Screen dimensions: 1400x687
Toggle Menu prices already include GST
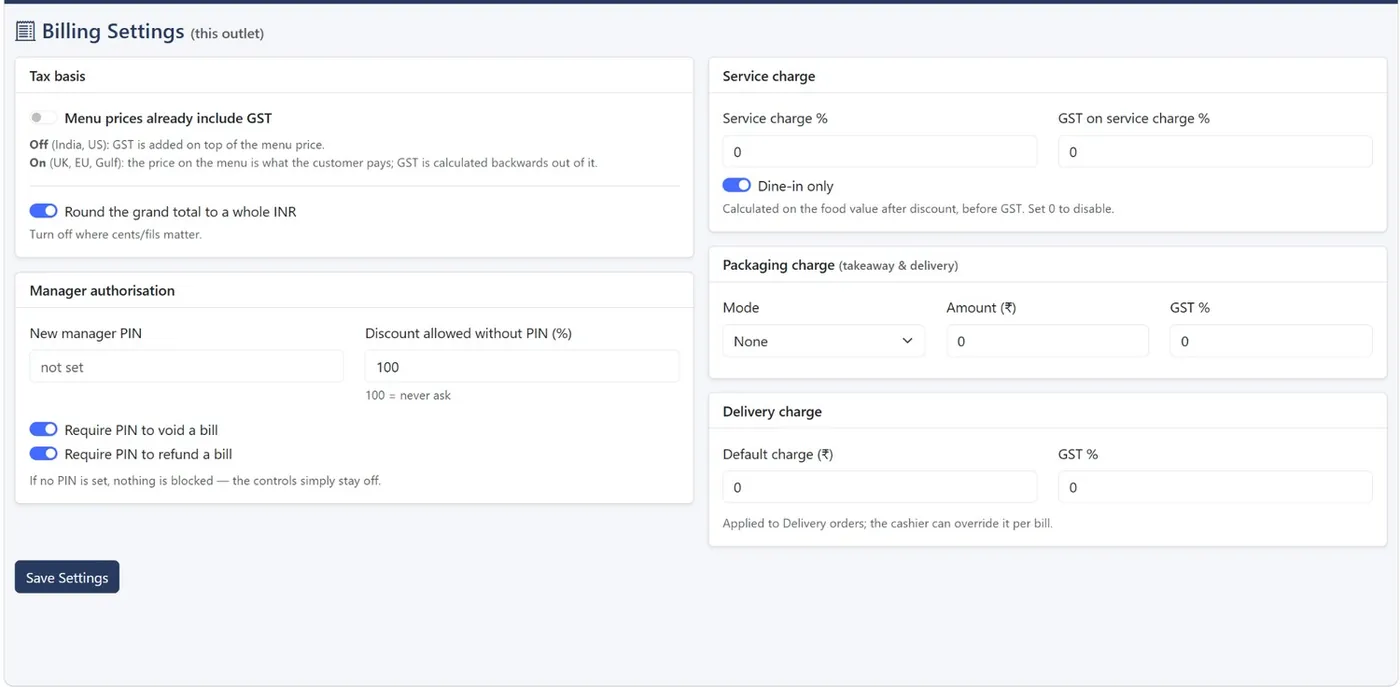(x=43, y=118)
